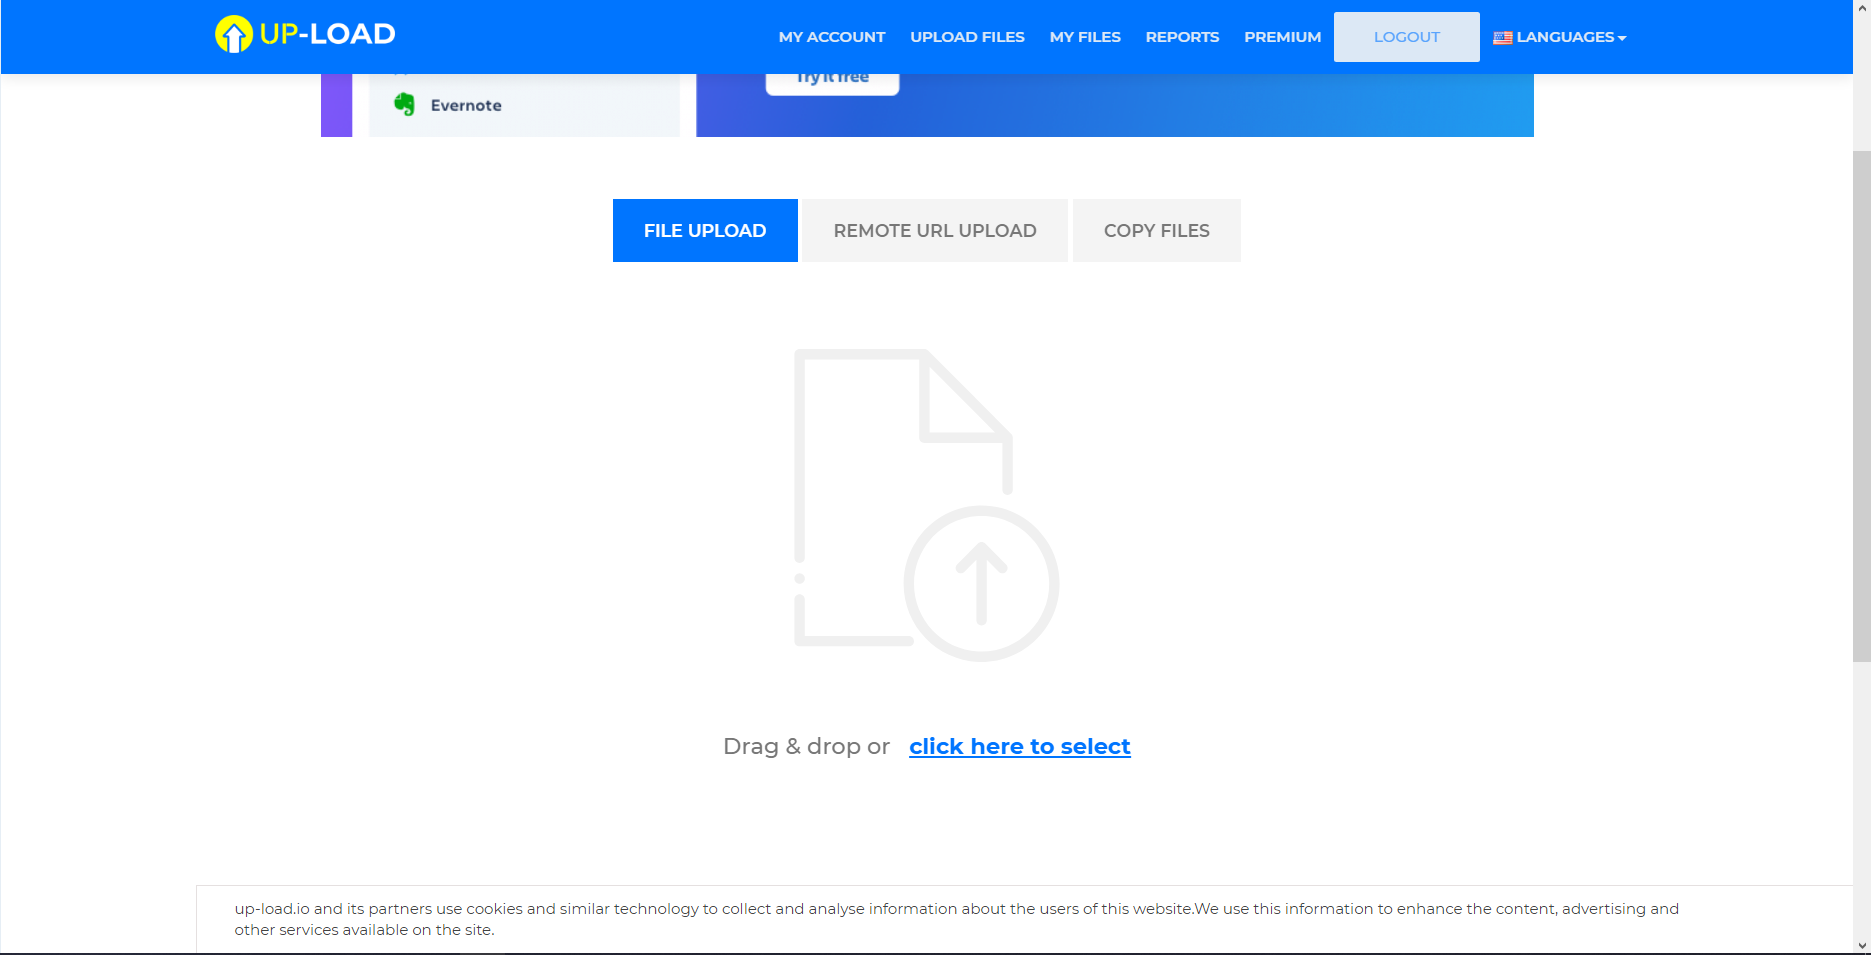Image resolution: width=1871 pixels, height=955 pixels.
Task: Click the UP-LOAD yellow arrow logo
Action: click(232, 35)
